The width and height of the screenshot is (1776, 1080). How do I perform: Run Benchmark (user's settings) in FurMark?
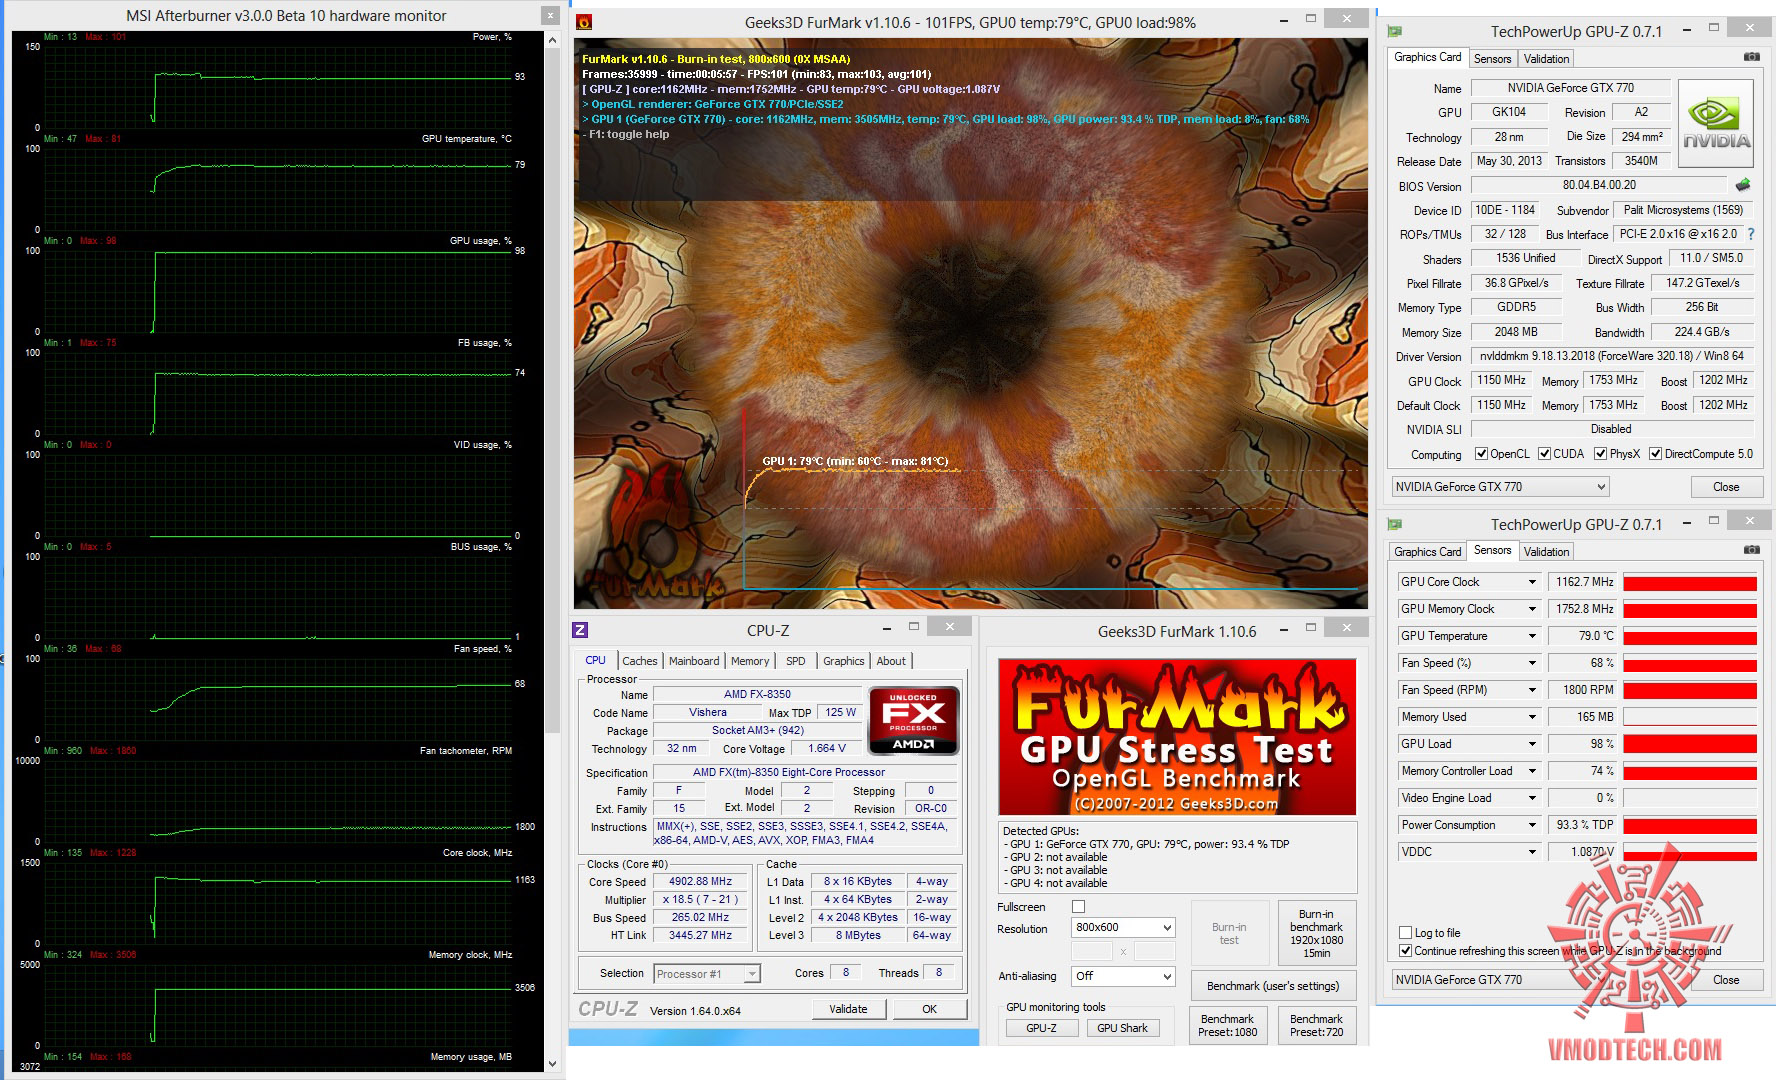(x=1273, y=986)
